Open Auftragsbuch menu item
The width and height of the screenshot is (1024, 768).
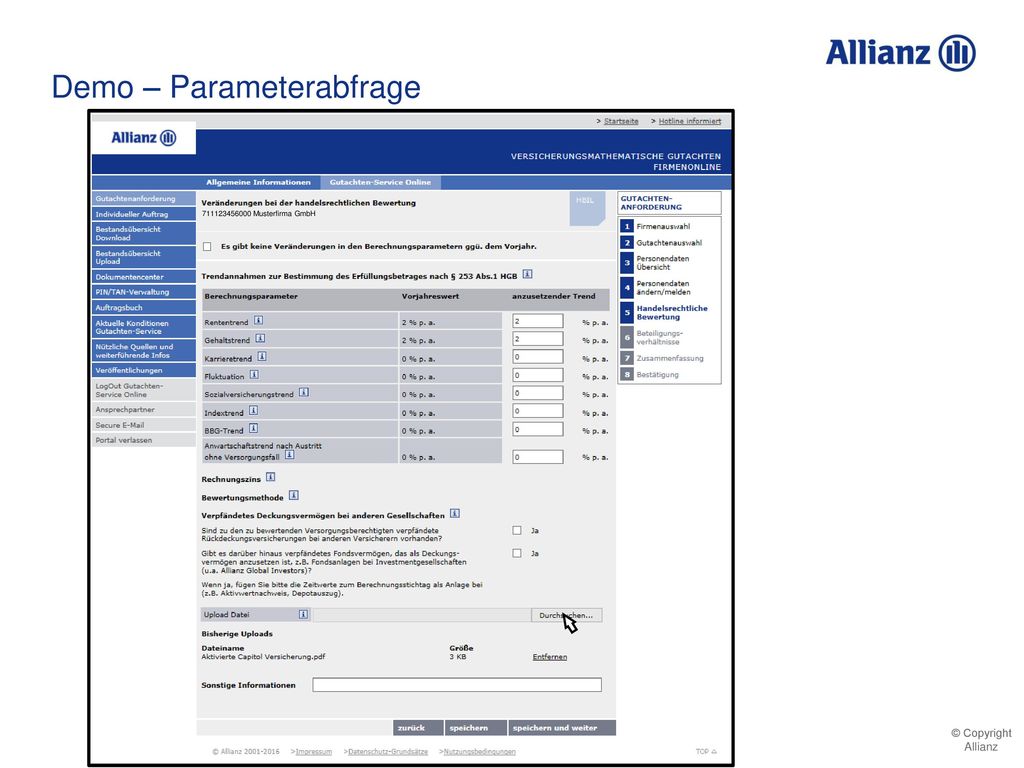[144, 308]
